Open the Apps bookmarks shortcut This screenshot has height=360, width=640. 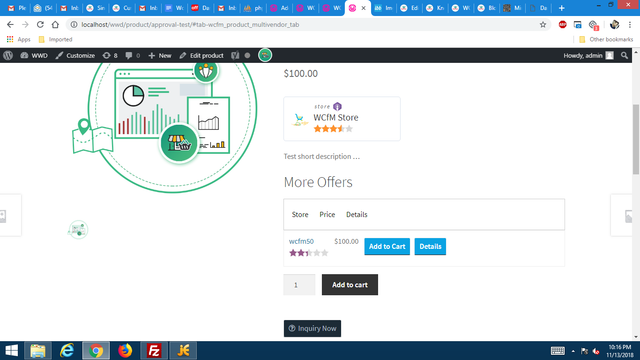pyautogui.click(x=18, y=40)
